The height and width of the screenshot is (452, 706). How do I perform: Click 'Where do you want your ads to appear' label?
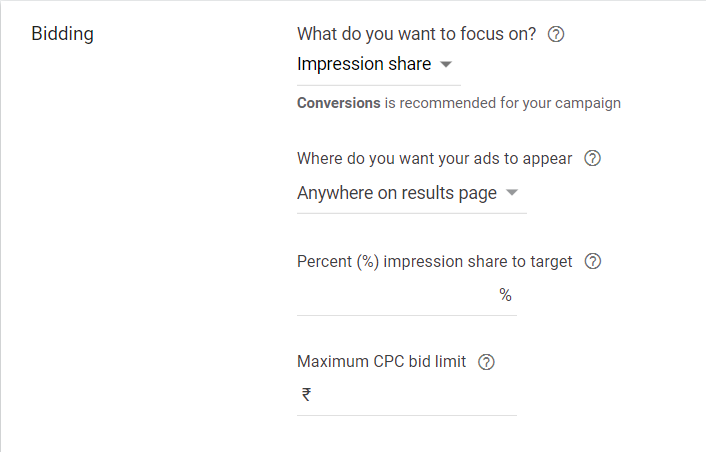coord(435,159)
